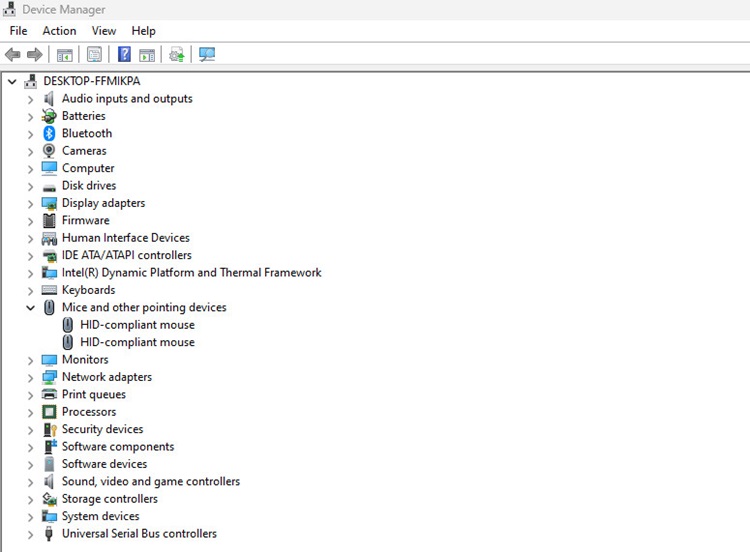This screenshot has width=750, height=552.
Task: Click the blue Help toolbar icon
Action: (125, 54)
